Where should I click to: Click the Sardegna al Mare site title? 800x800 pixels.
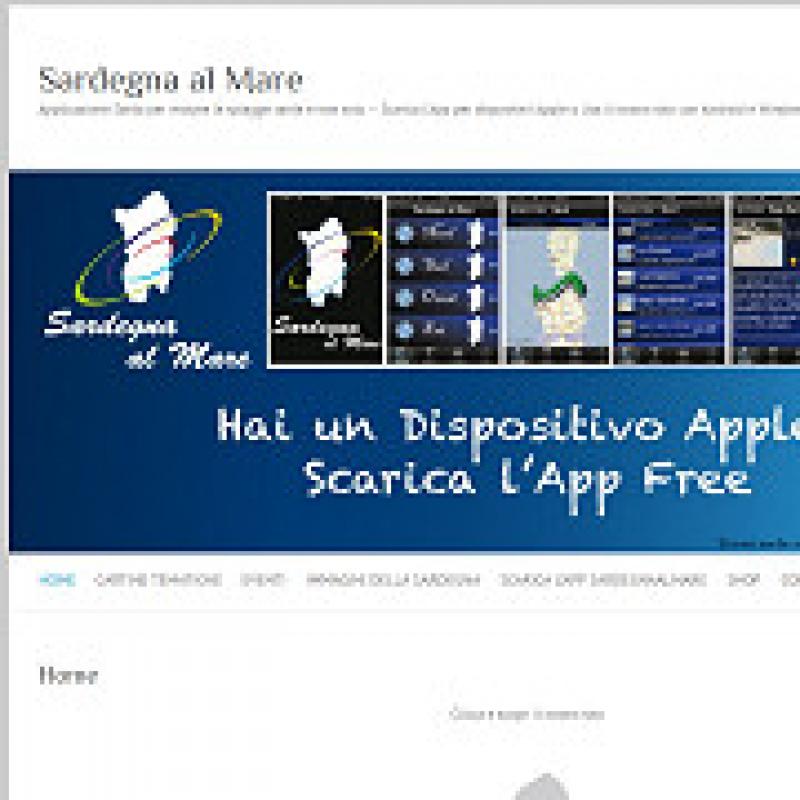(170, 80)
